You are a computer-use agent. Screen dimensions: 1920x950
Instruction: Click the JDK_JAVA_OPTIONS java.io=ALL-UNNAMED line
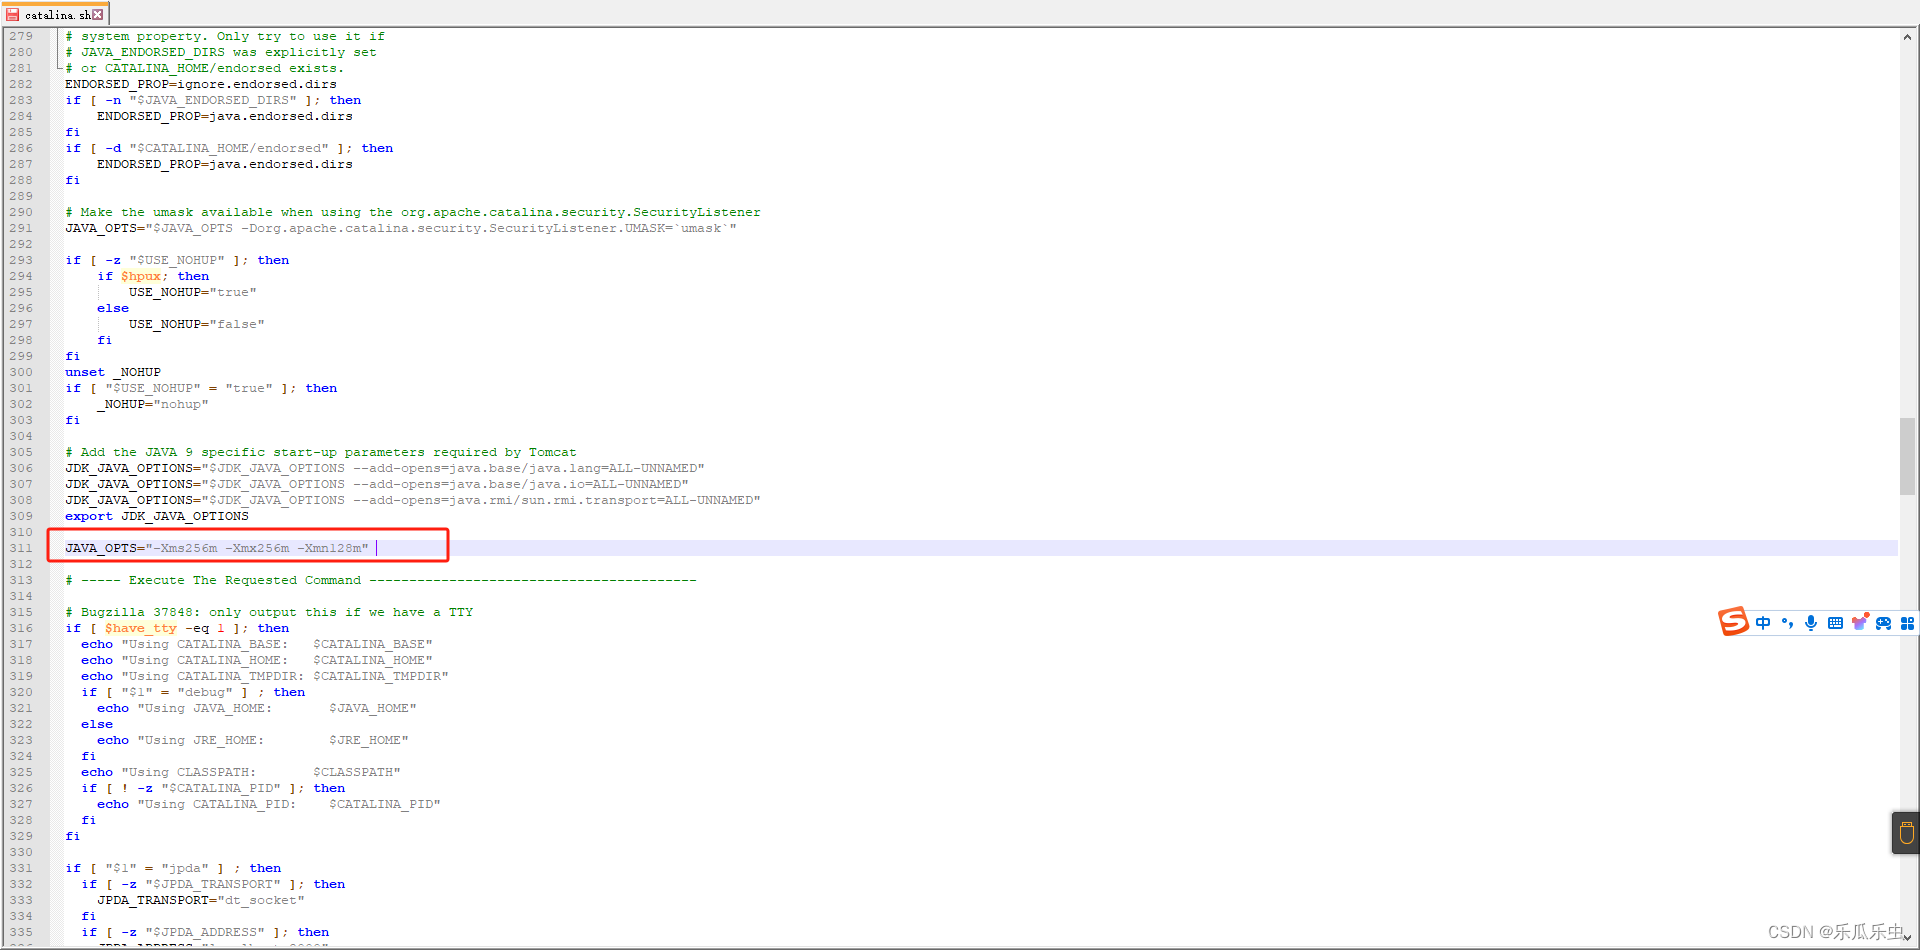(377, 484)
